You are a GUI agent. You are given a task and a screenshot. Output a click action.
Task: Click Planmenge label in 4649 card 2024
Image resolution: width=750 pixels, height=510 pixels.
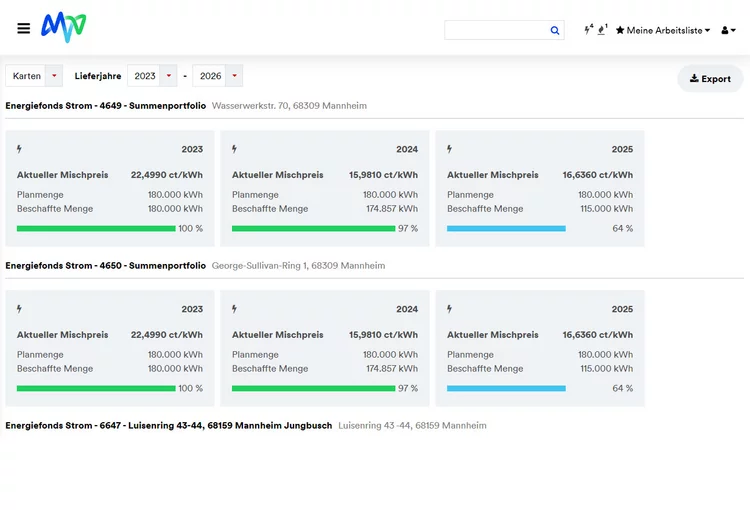click(255, 195)
